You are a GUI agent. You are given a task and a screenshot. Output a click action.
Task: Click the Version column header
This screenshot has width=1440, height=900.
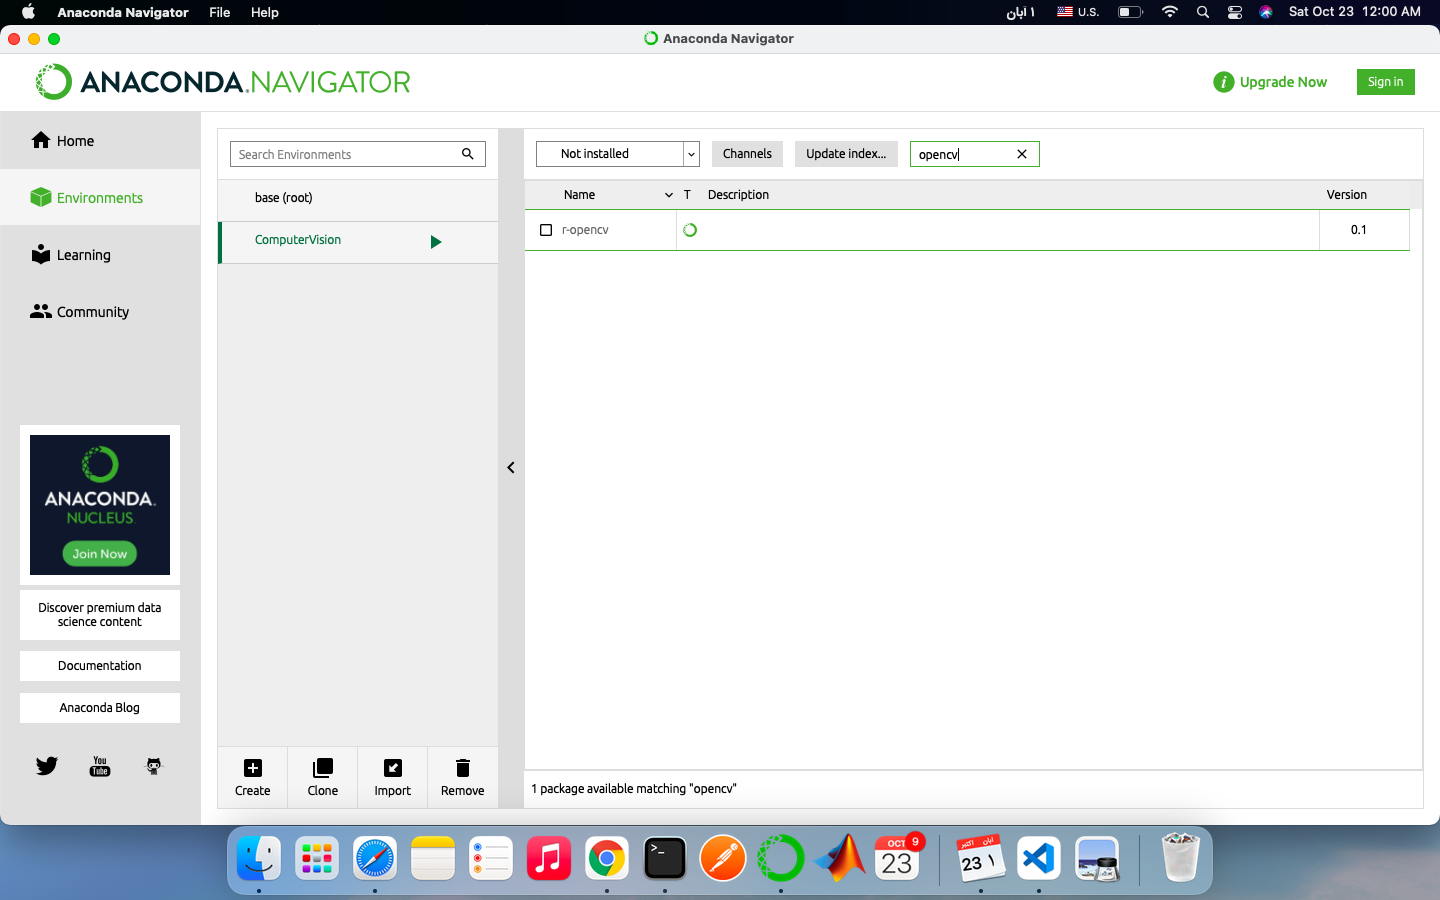[1346, 195]
